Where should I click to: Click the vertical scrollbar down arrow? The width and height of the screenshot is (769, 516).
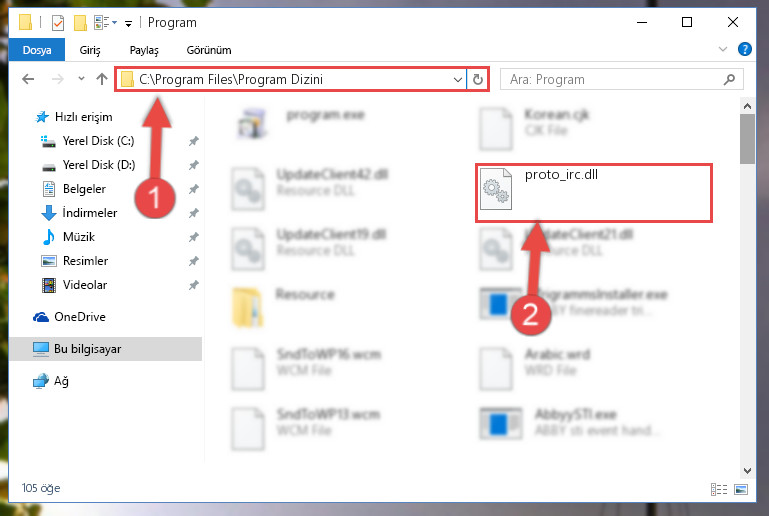747,471
